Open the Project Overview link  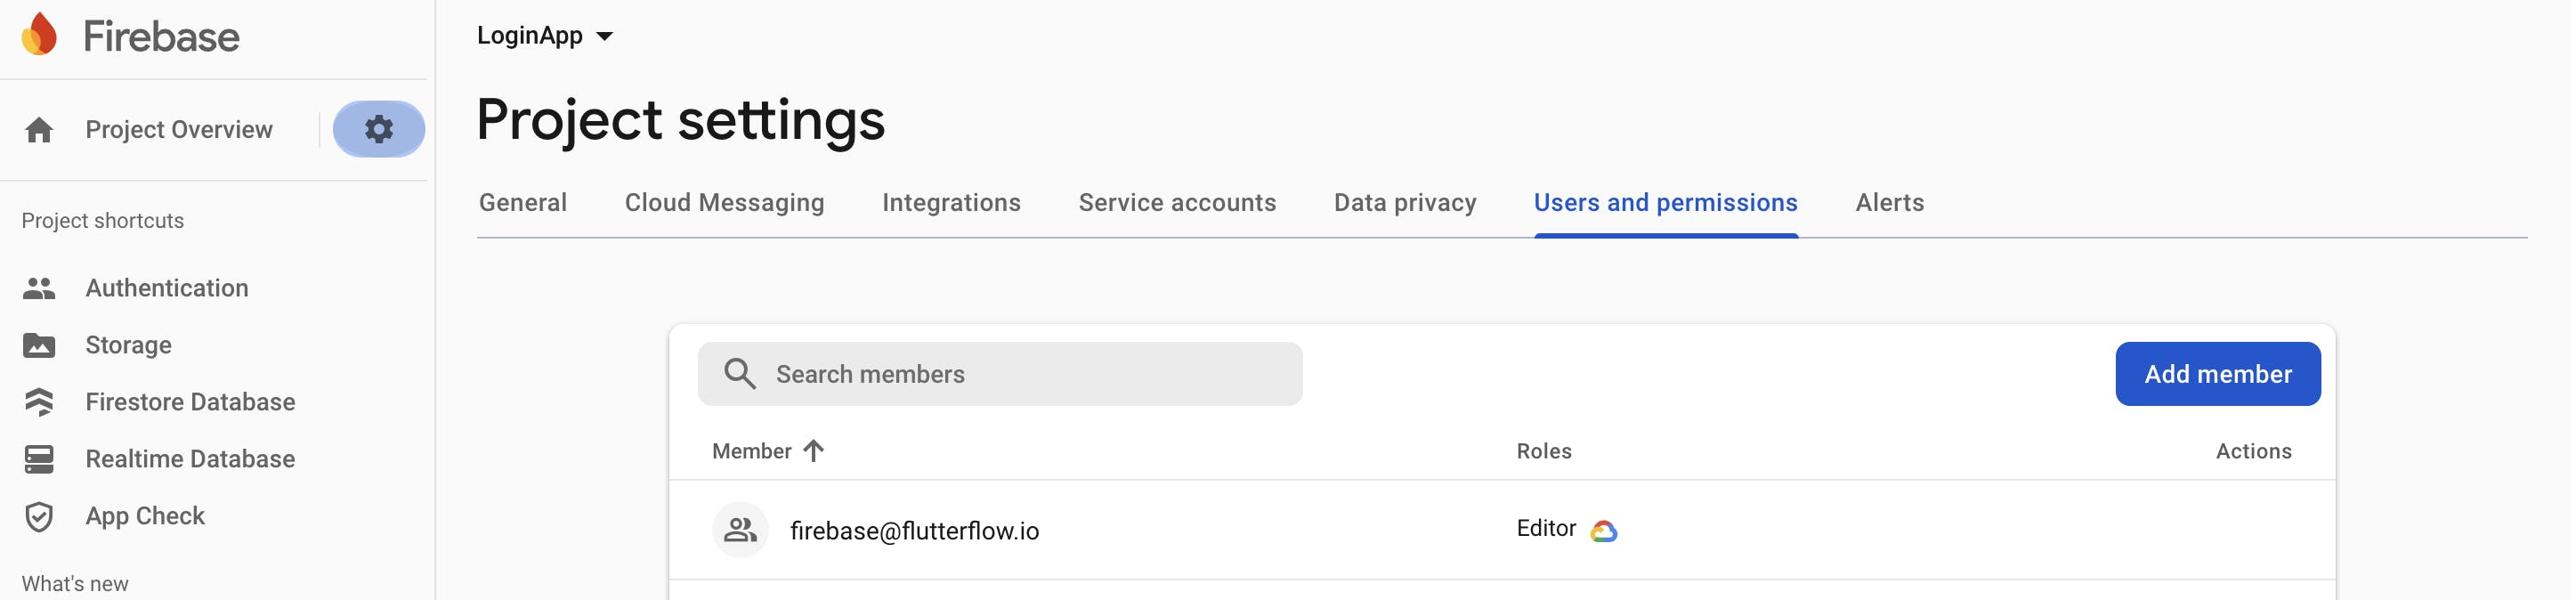pyautogui.click(x=179, y=130)
